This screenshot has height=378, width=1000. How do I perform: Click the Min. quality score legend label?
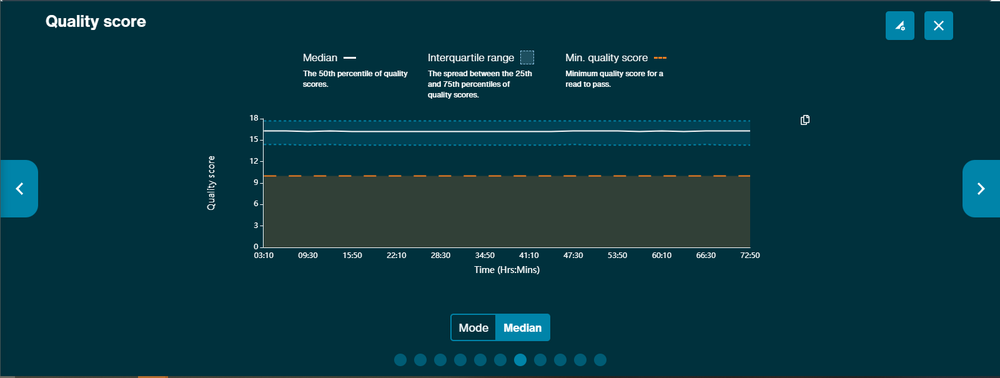[x=607, y=58]
